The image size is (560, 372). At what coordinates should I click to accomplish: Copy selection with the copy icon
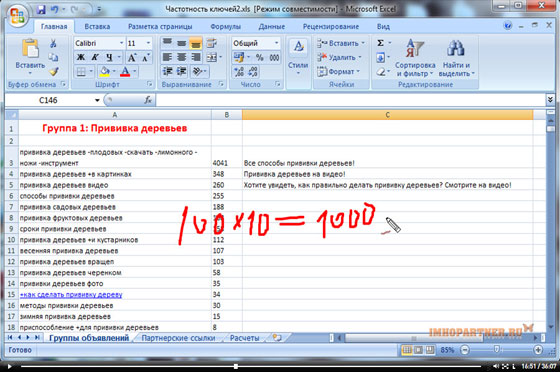(53, 57)
